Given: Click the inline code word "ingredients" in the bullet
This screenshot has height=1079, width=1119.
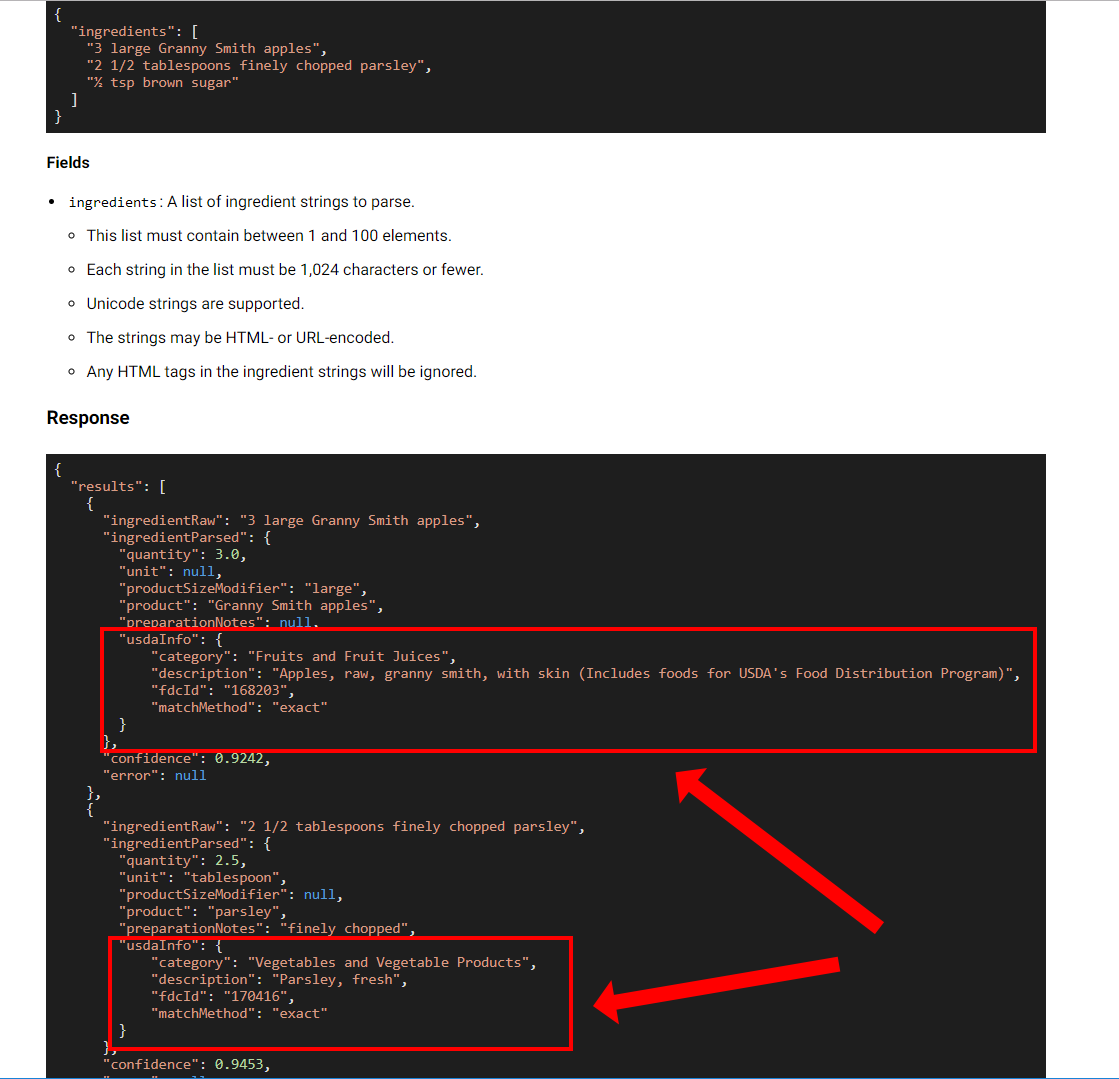Looking at the screenshot, I should 112,203.
